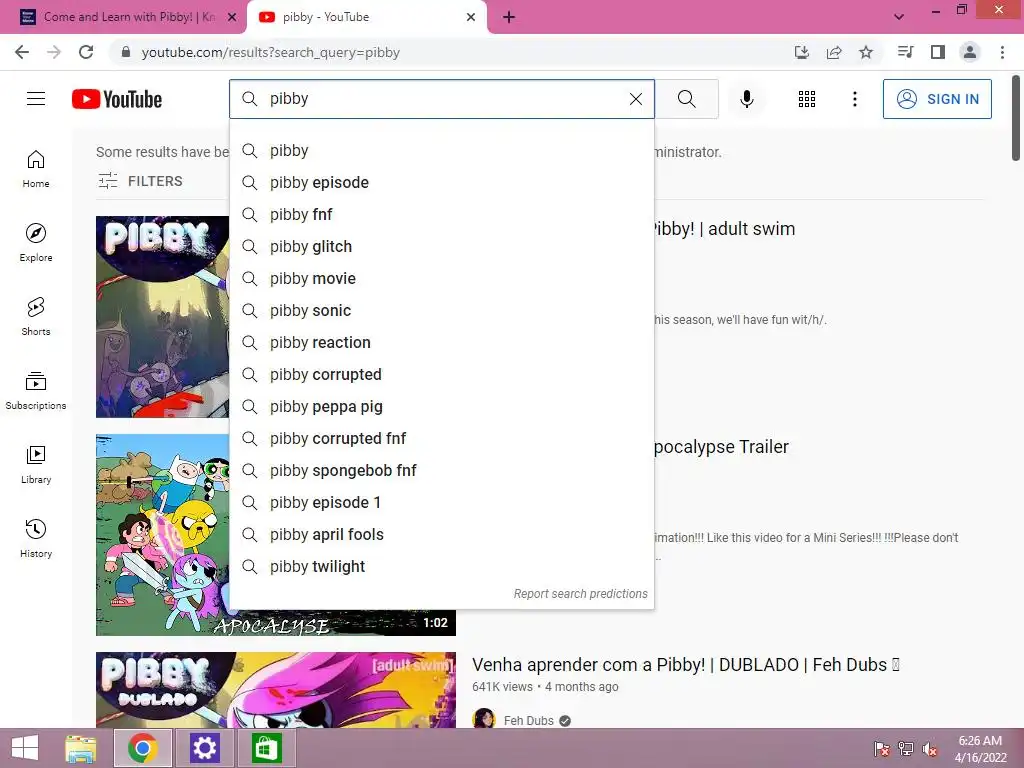Open the YouTube hamburger guide menu
The image size is (1024, 768).
(x=36, y=99)
